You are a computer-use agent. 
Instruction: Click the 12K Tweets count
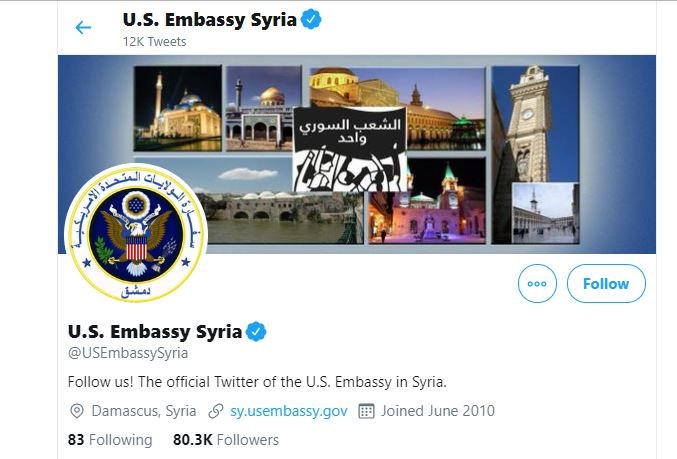[x=155, y=42]
